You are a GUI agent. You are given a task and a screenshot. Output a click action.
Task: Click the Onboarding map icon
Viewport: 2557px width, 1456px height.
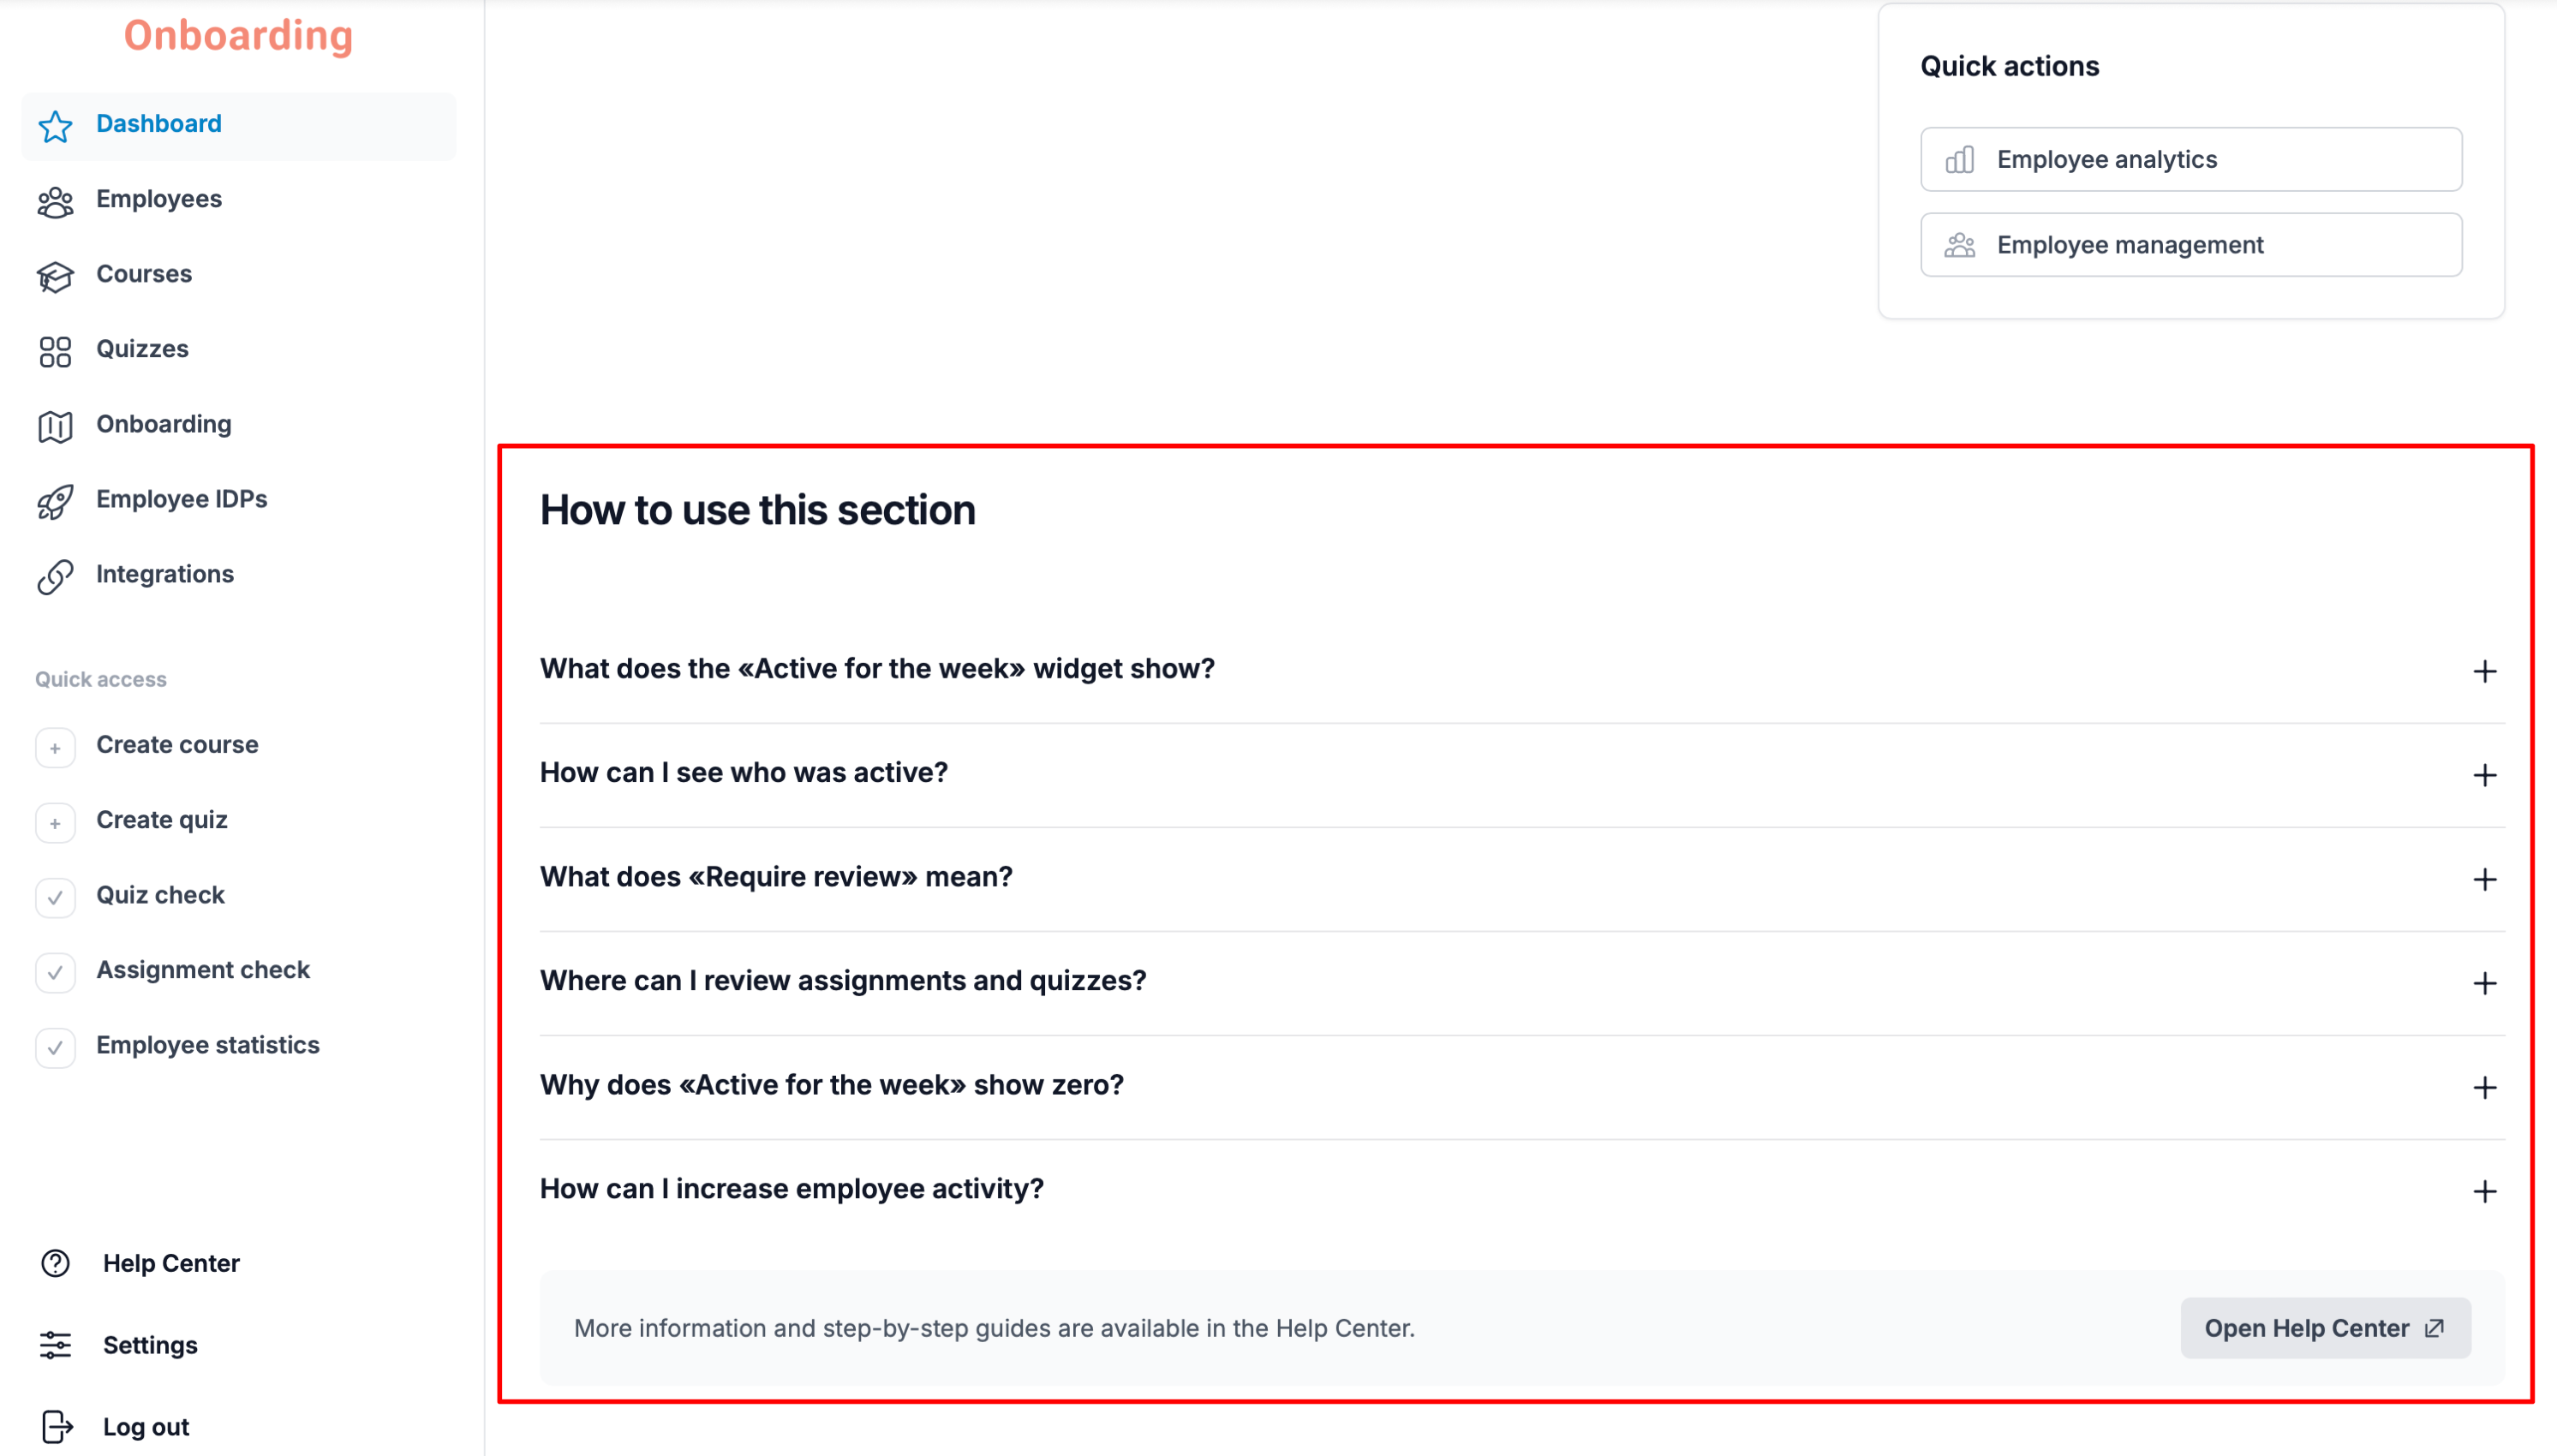click(x=55, y=426)
